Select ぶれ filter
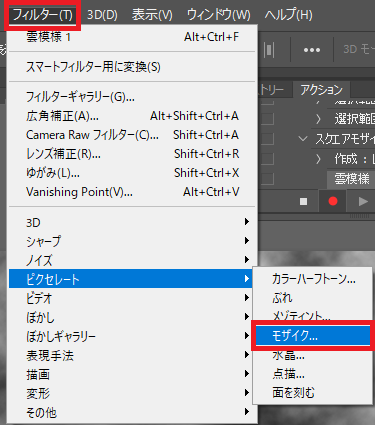The height and width of the screenshot is (425, 375). point(313,298)
